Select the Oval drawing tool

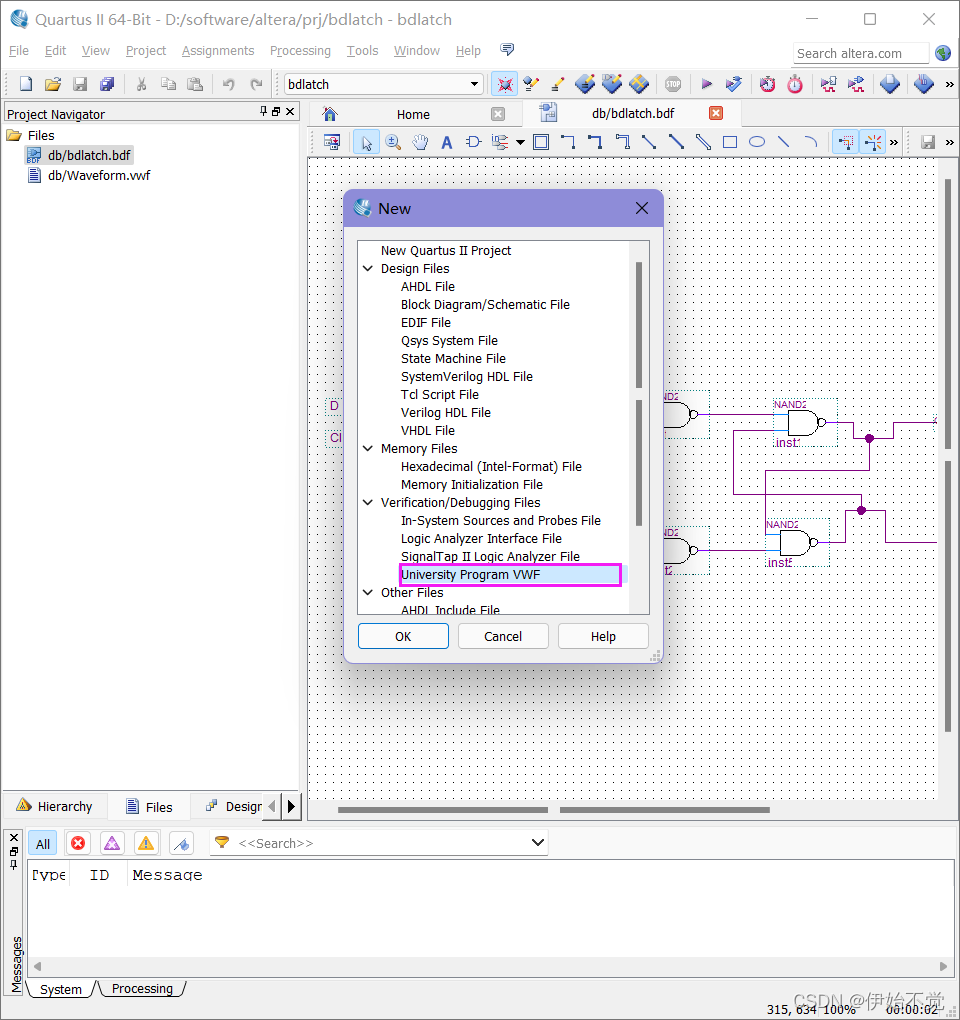(x=756, y=142)
